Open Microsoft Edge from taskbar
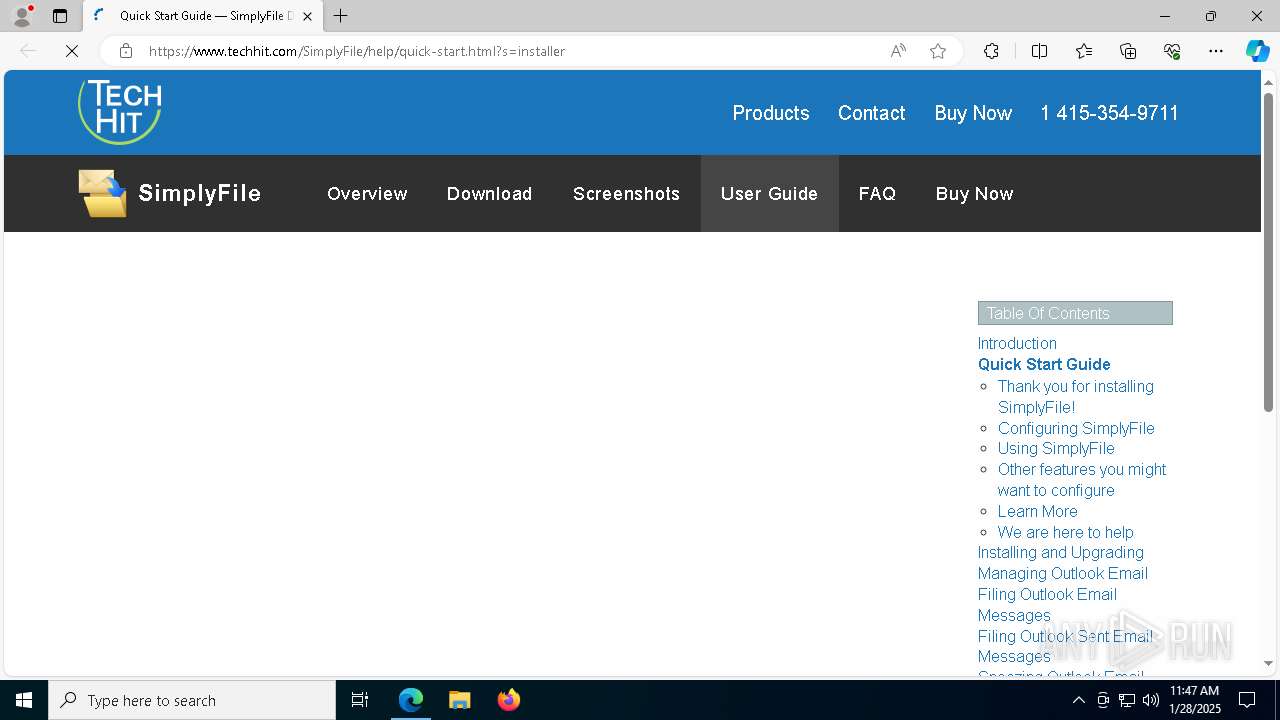1280x720 pixels. 411,700
